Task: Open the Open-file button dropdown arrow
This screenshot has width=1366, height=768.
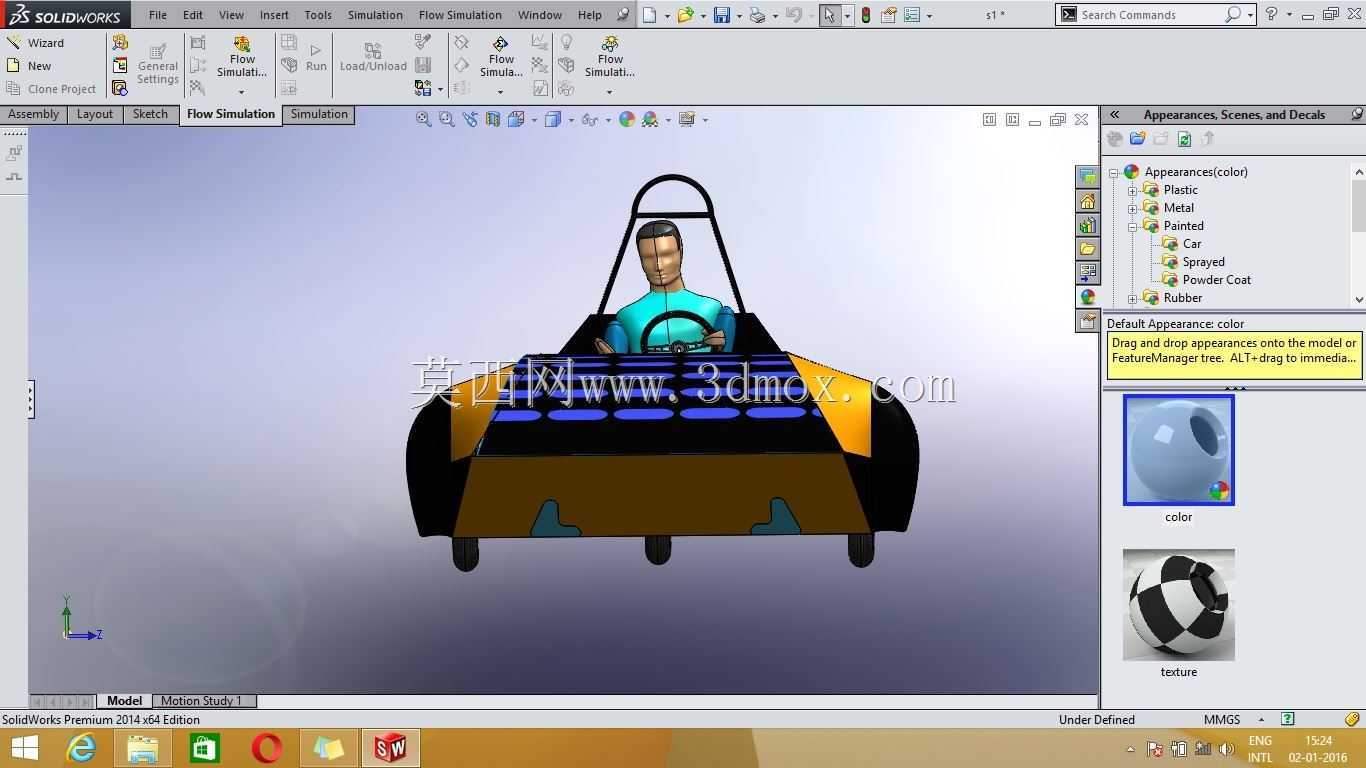Action: [x=703, y=16]
